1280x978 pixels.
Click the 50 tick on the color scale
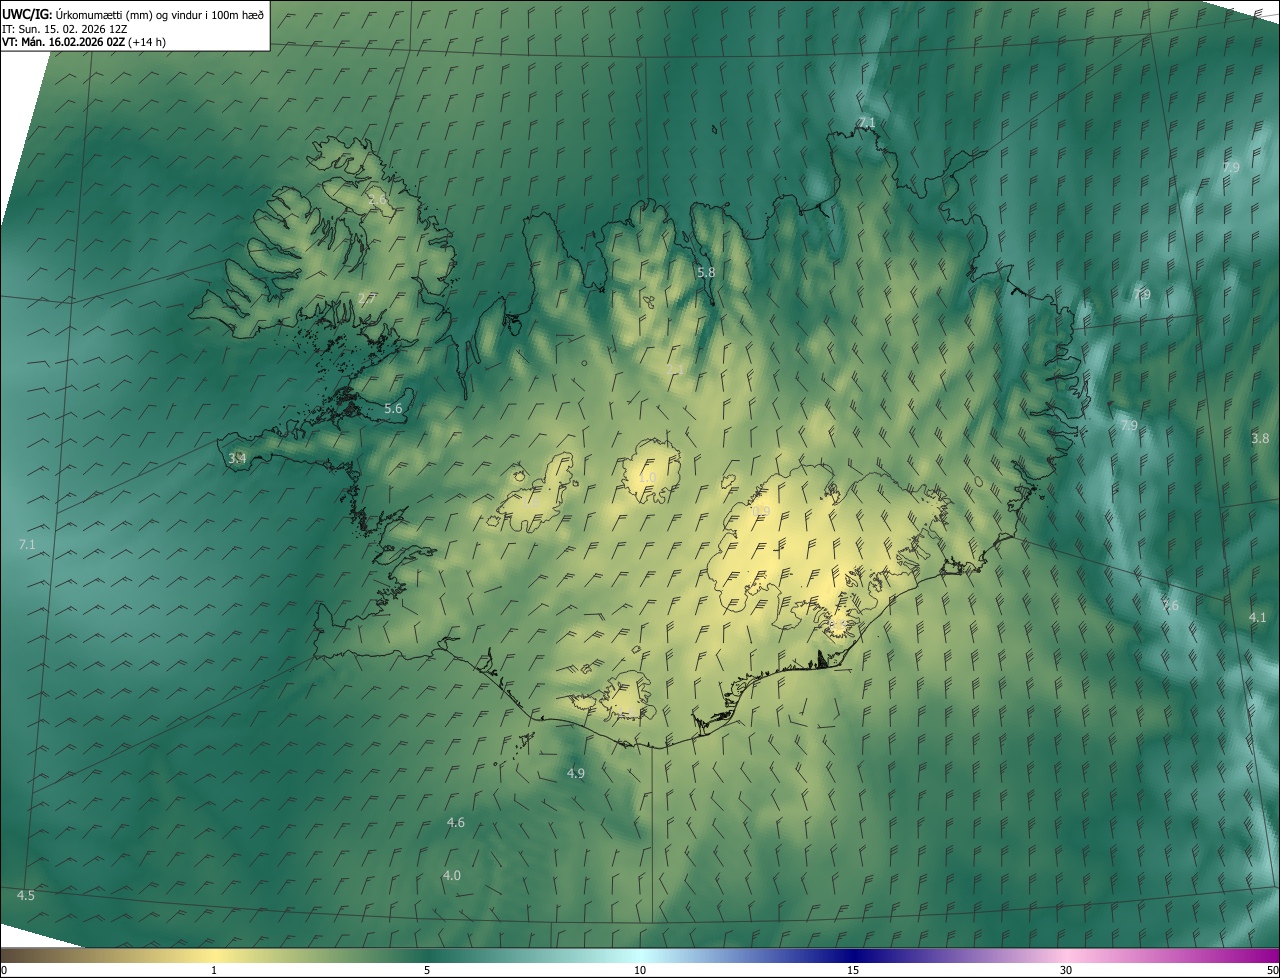pos(1272,970)
